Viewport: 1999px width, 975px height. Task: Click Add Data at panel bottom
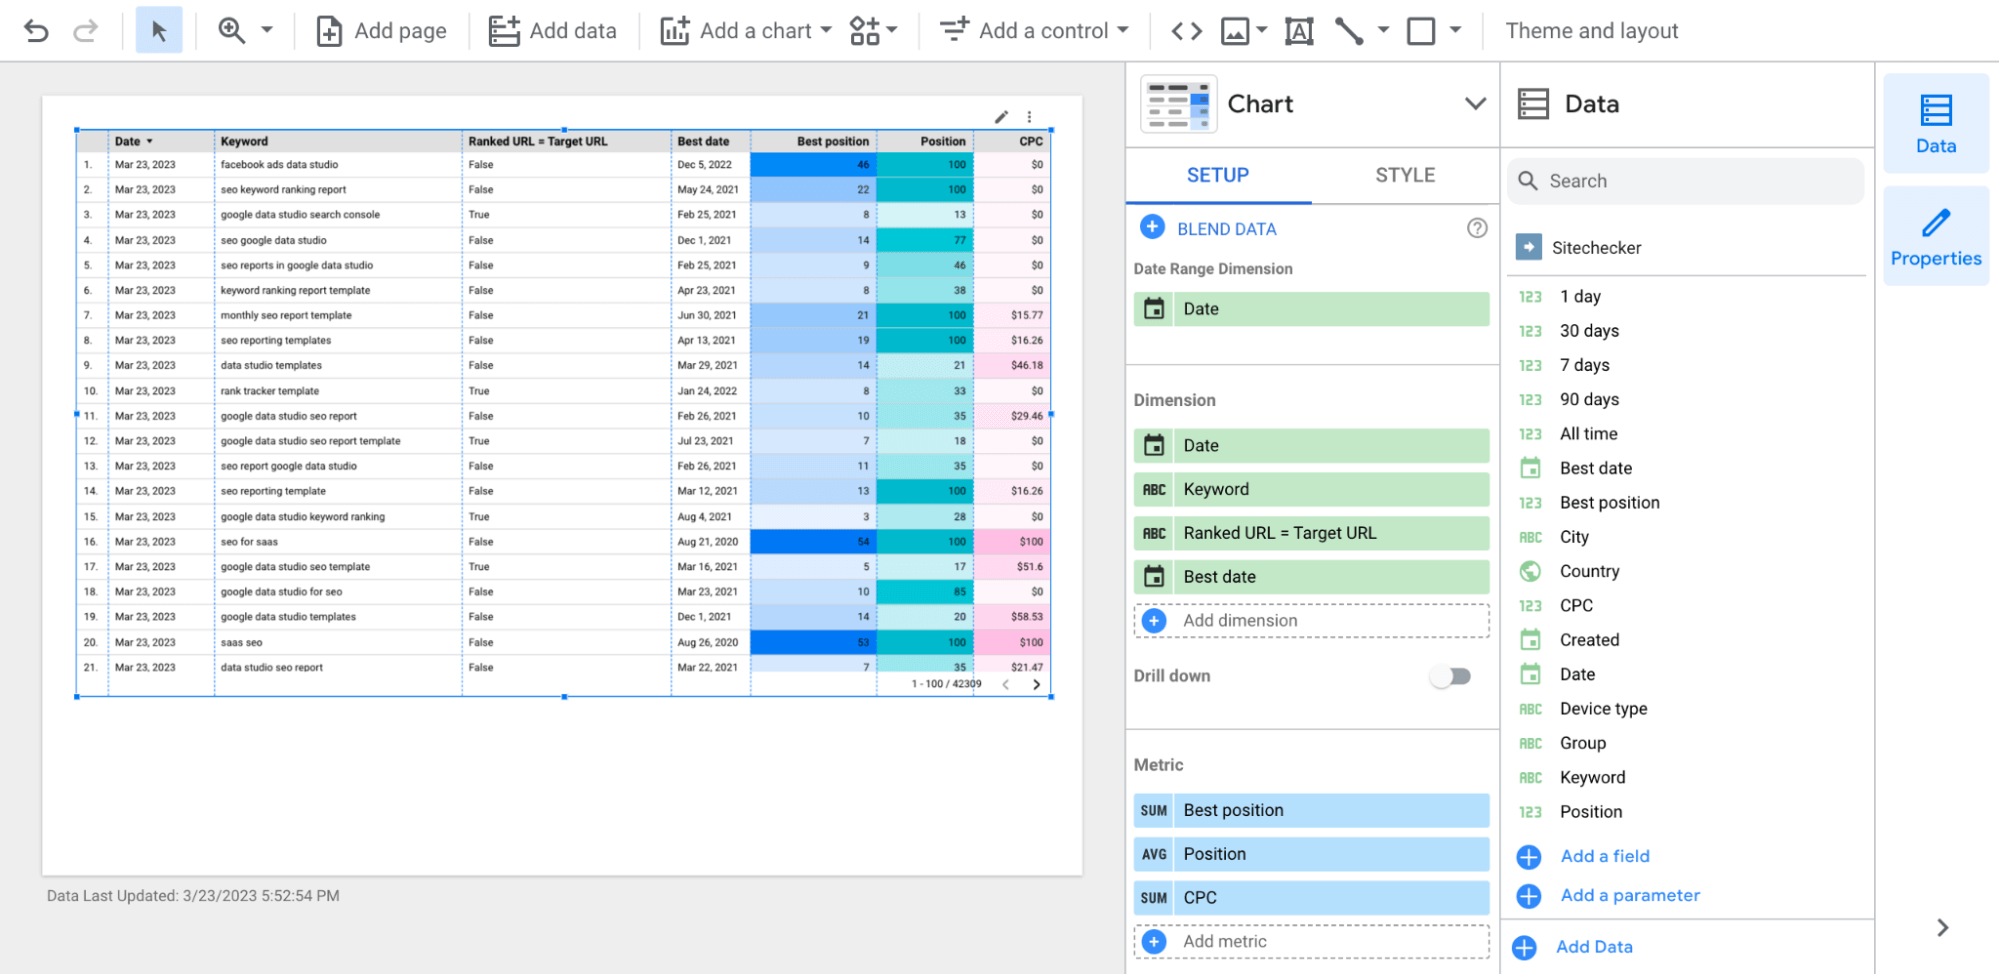[1594, 947]
